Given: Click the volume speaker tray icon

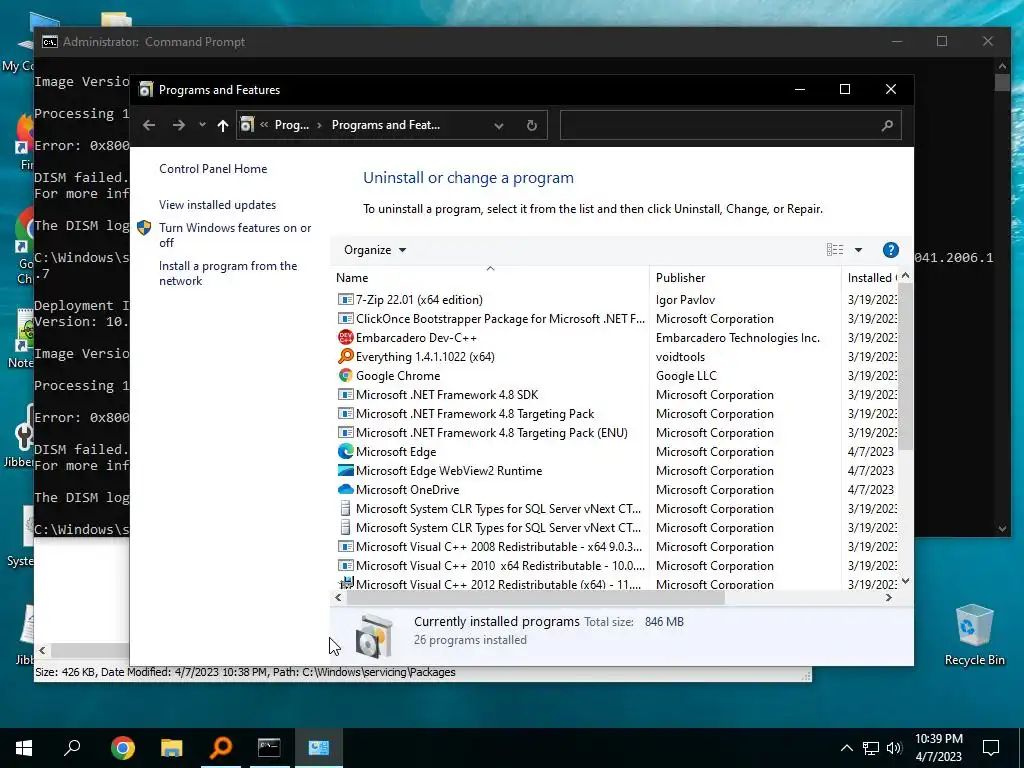Looking at the screenshot, I should pyautogui.click(x=894, y=748).
